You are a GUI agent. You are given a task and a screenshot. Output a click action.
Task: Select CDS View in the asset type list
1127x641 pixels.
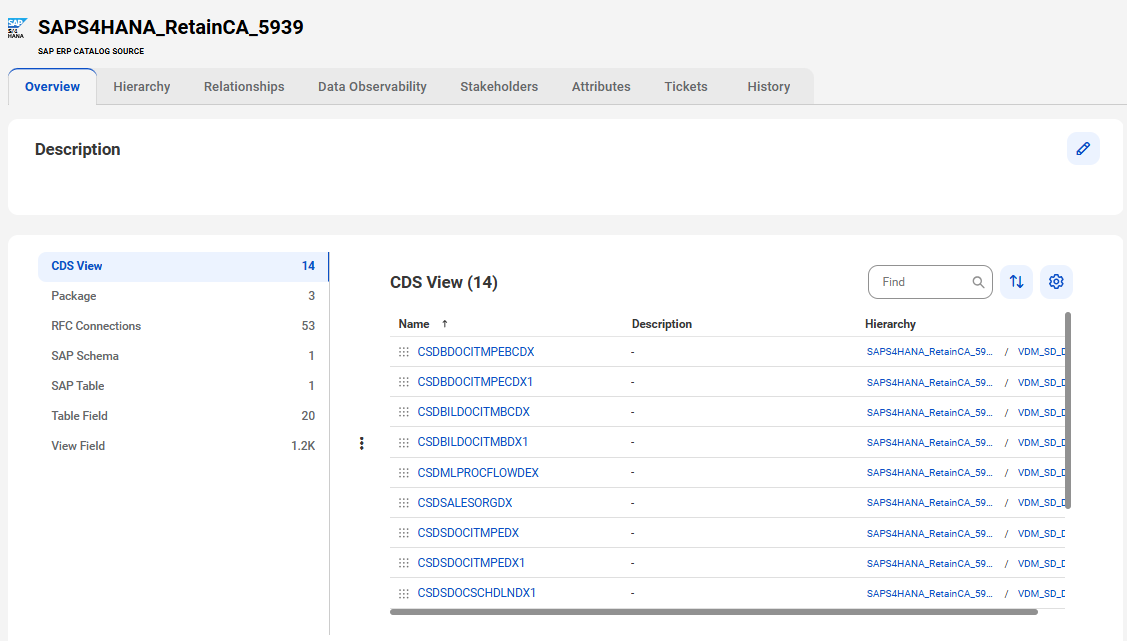point(183,266)
